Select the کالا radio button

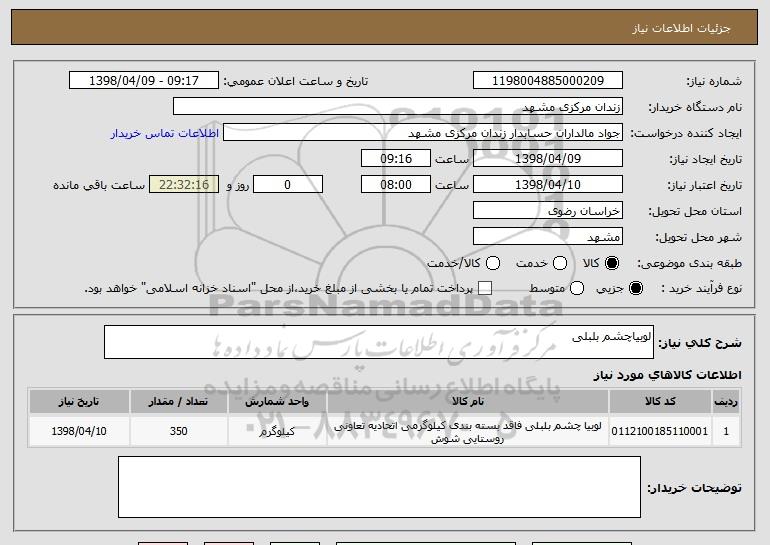click(x=612, y=263)
